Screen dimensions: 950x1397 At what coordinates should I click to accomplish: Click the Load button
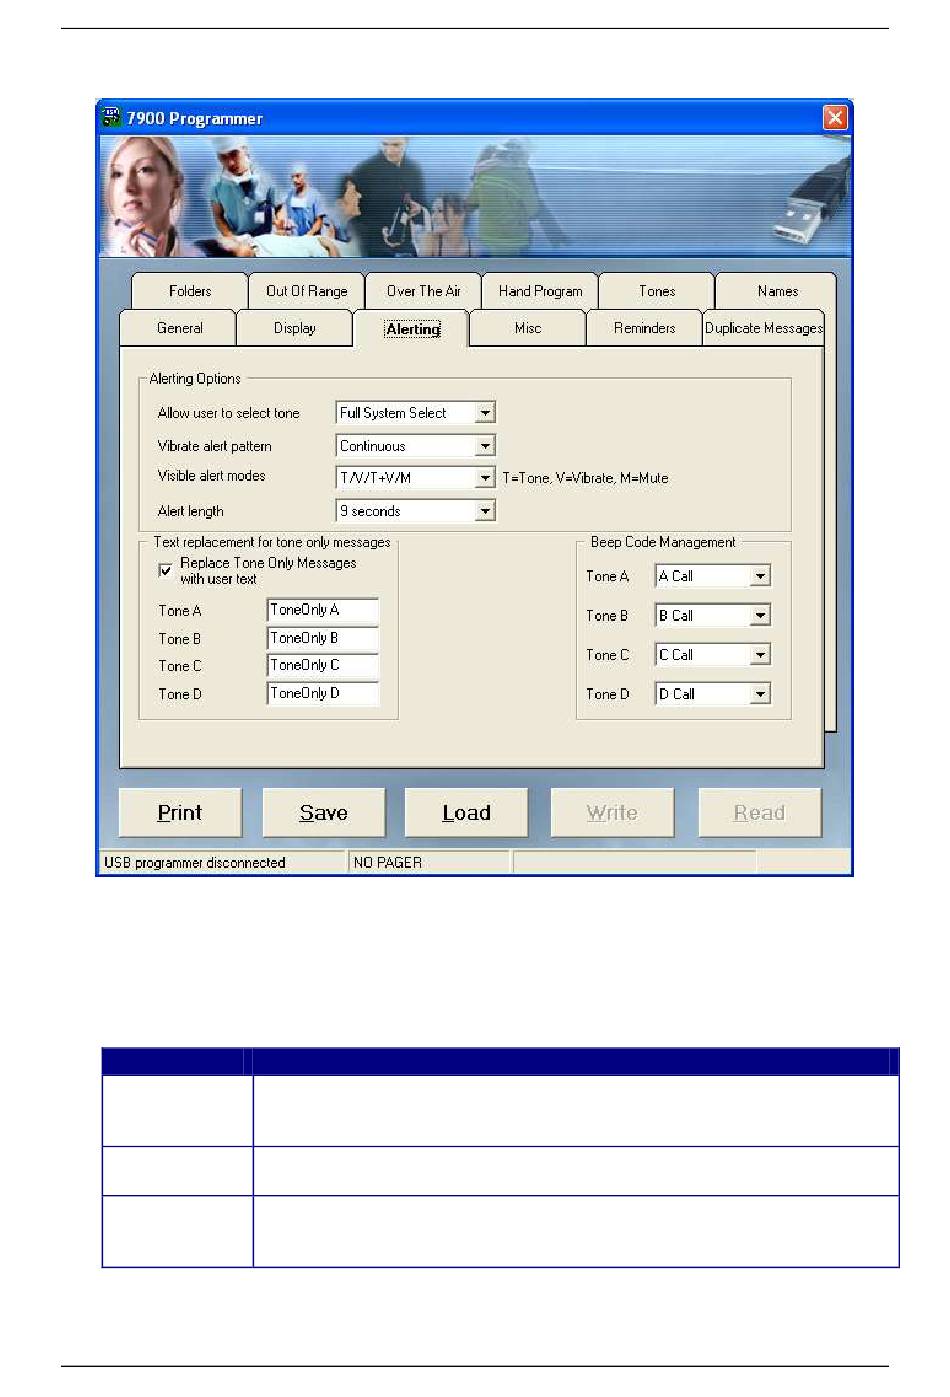click(x=467, y=813)
